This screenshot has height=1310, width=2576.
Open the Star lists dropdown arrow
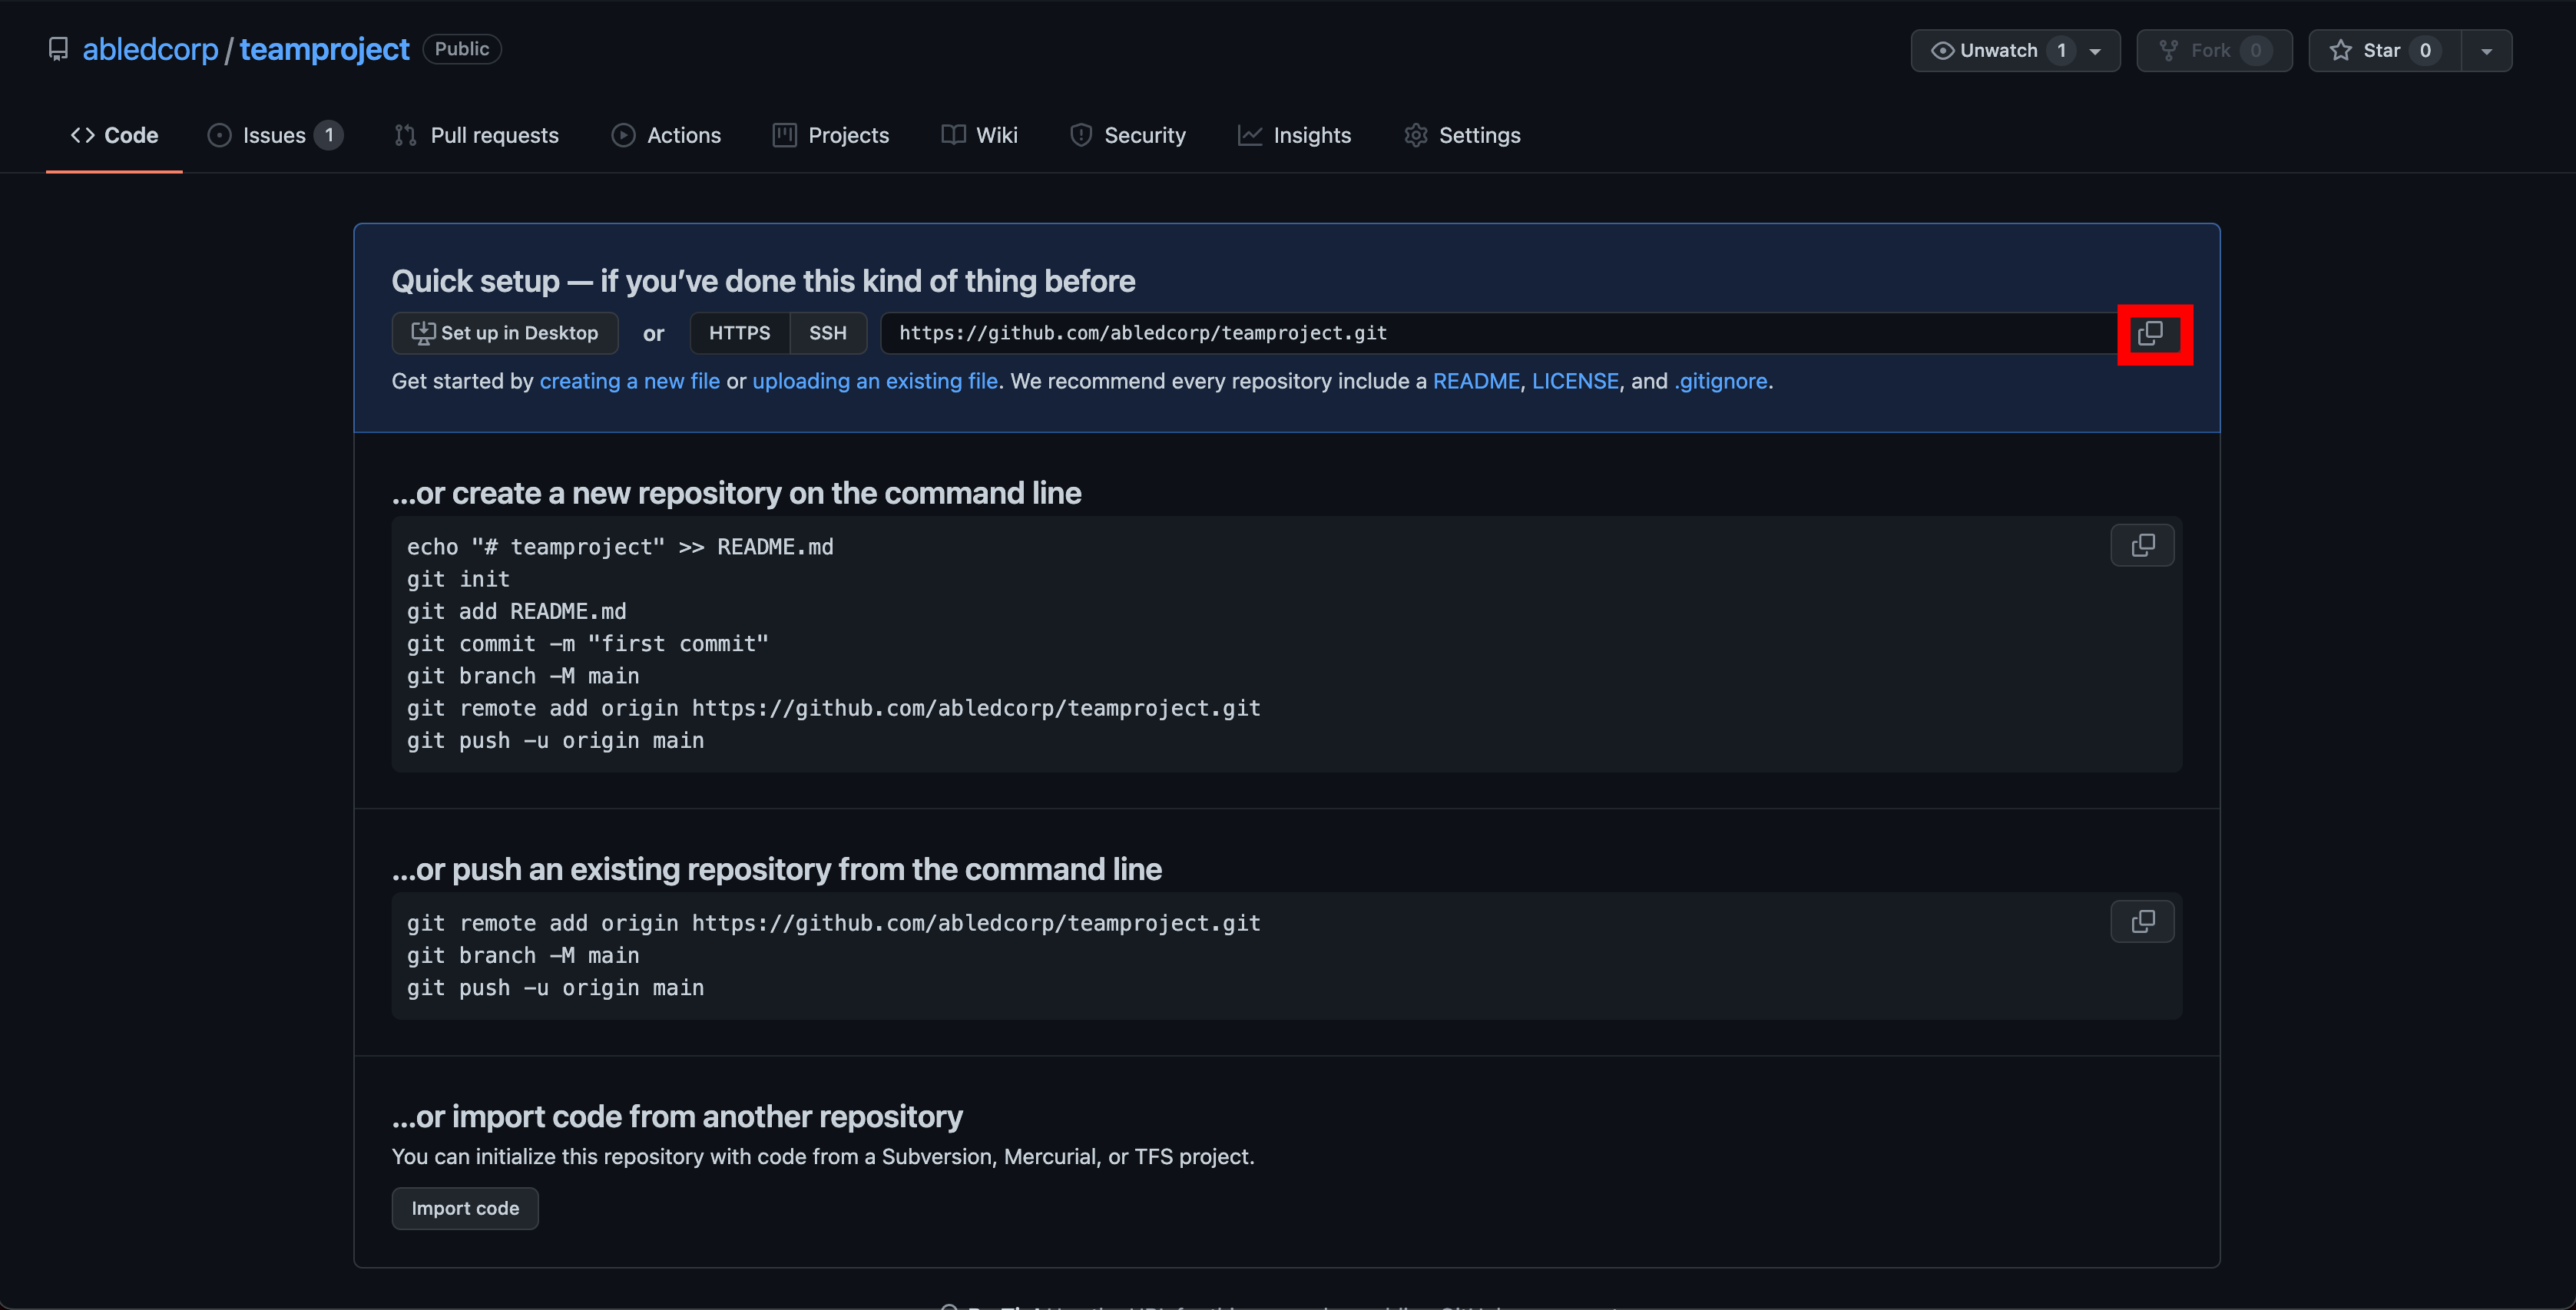2486,51
